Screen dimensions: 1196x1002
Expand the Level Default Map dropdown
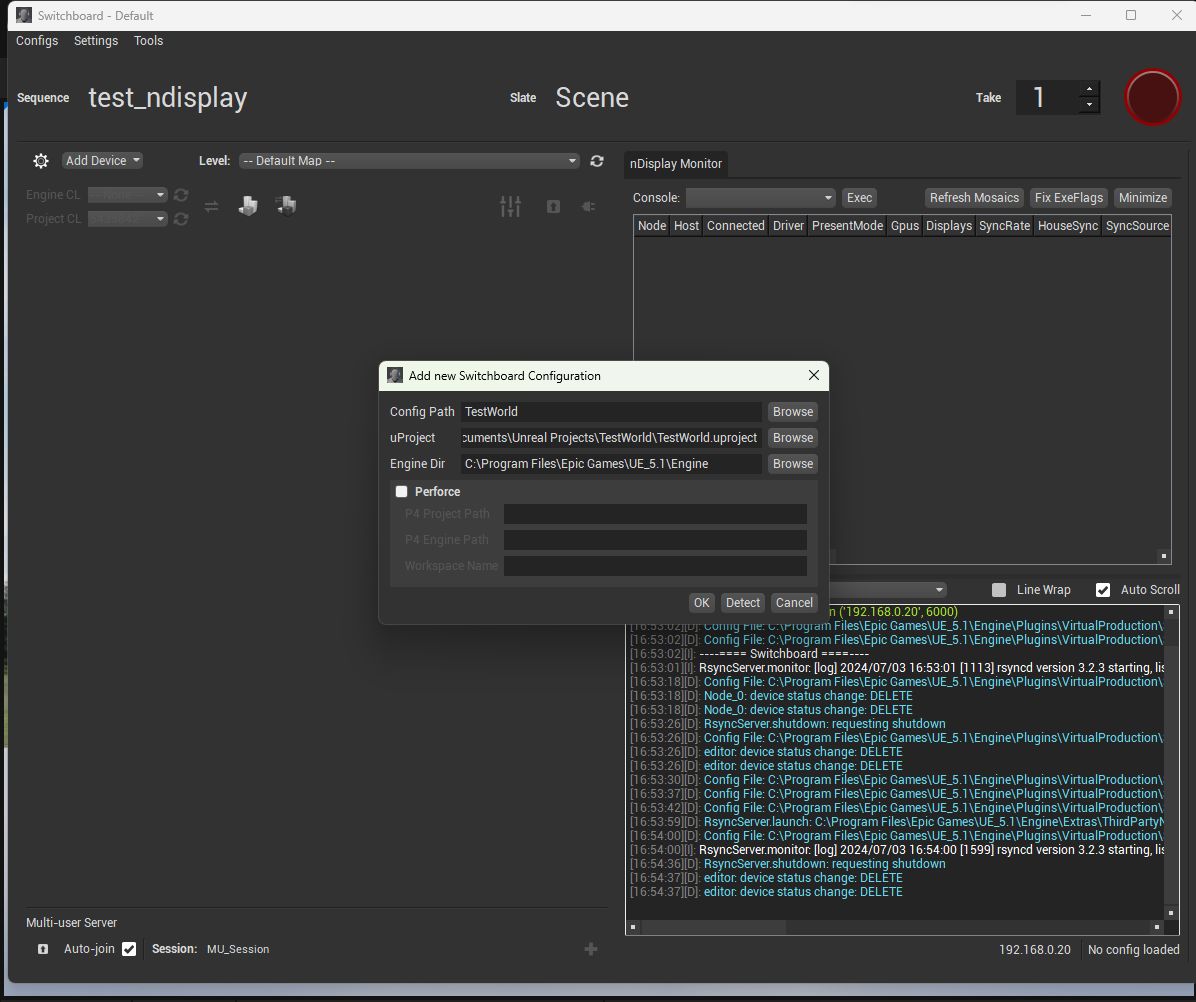coord(410,161)
